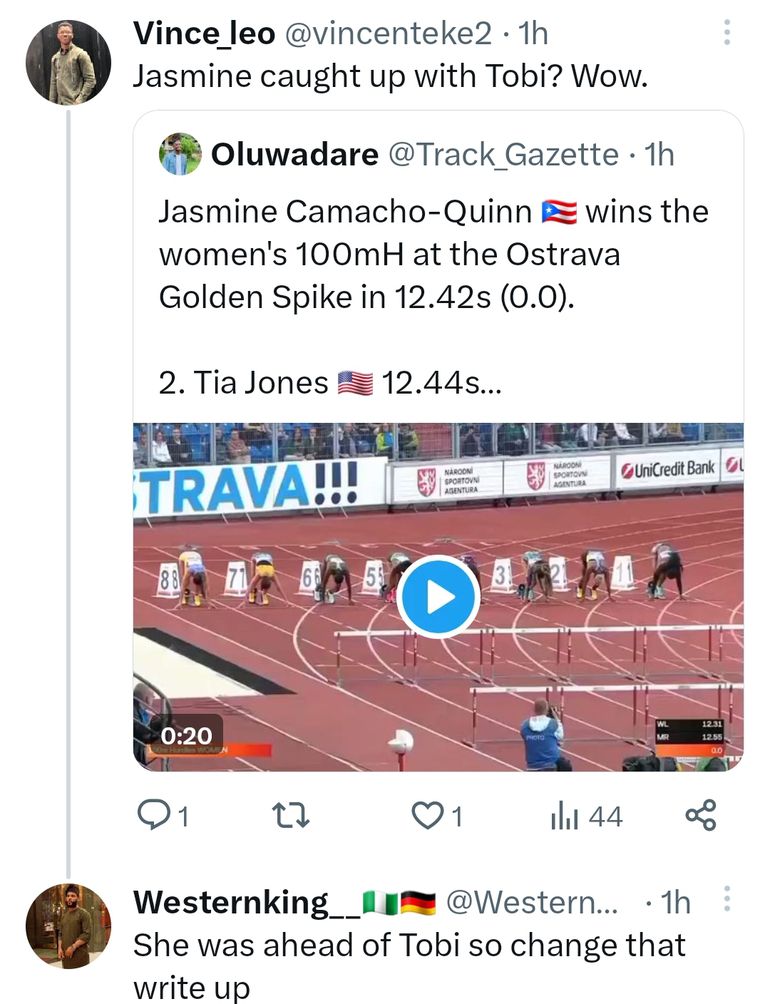Open the @vincenteke2 handle link

(389, 34)
